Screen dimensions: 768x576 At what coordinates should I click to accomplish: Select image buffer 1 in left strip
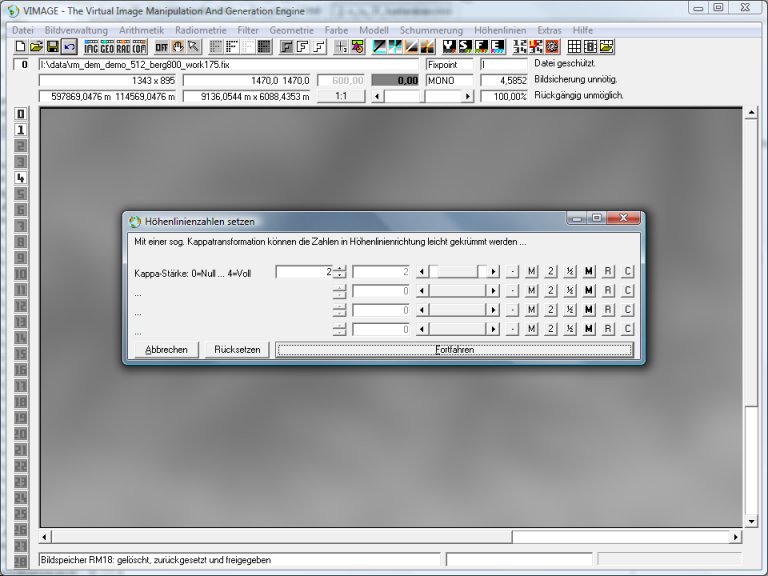click(x=20, y=130)
